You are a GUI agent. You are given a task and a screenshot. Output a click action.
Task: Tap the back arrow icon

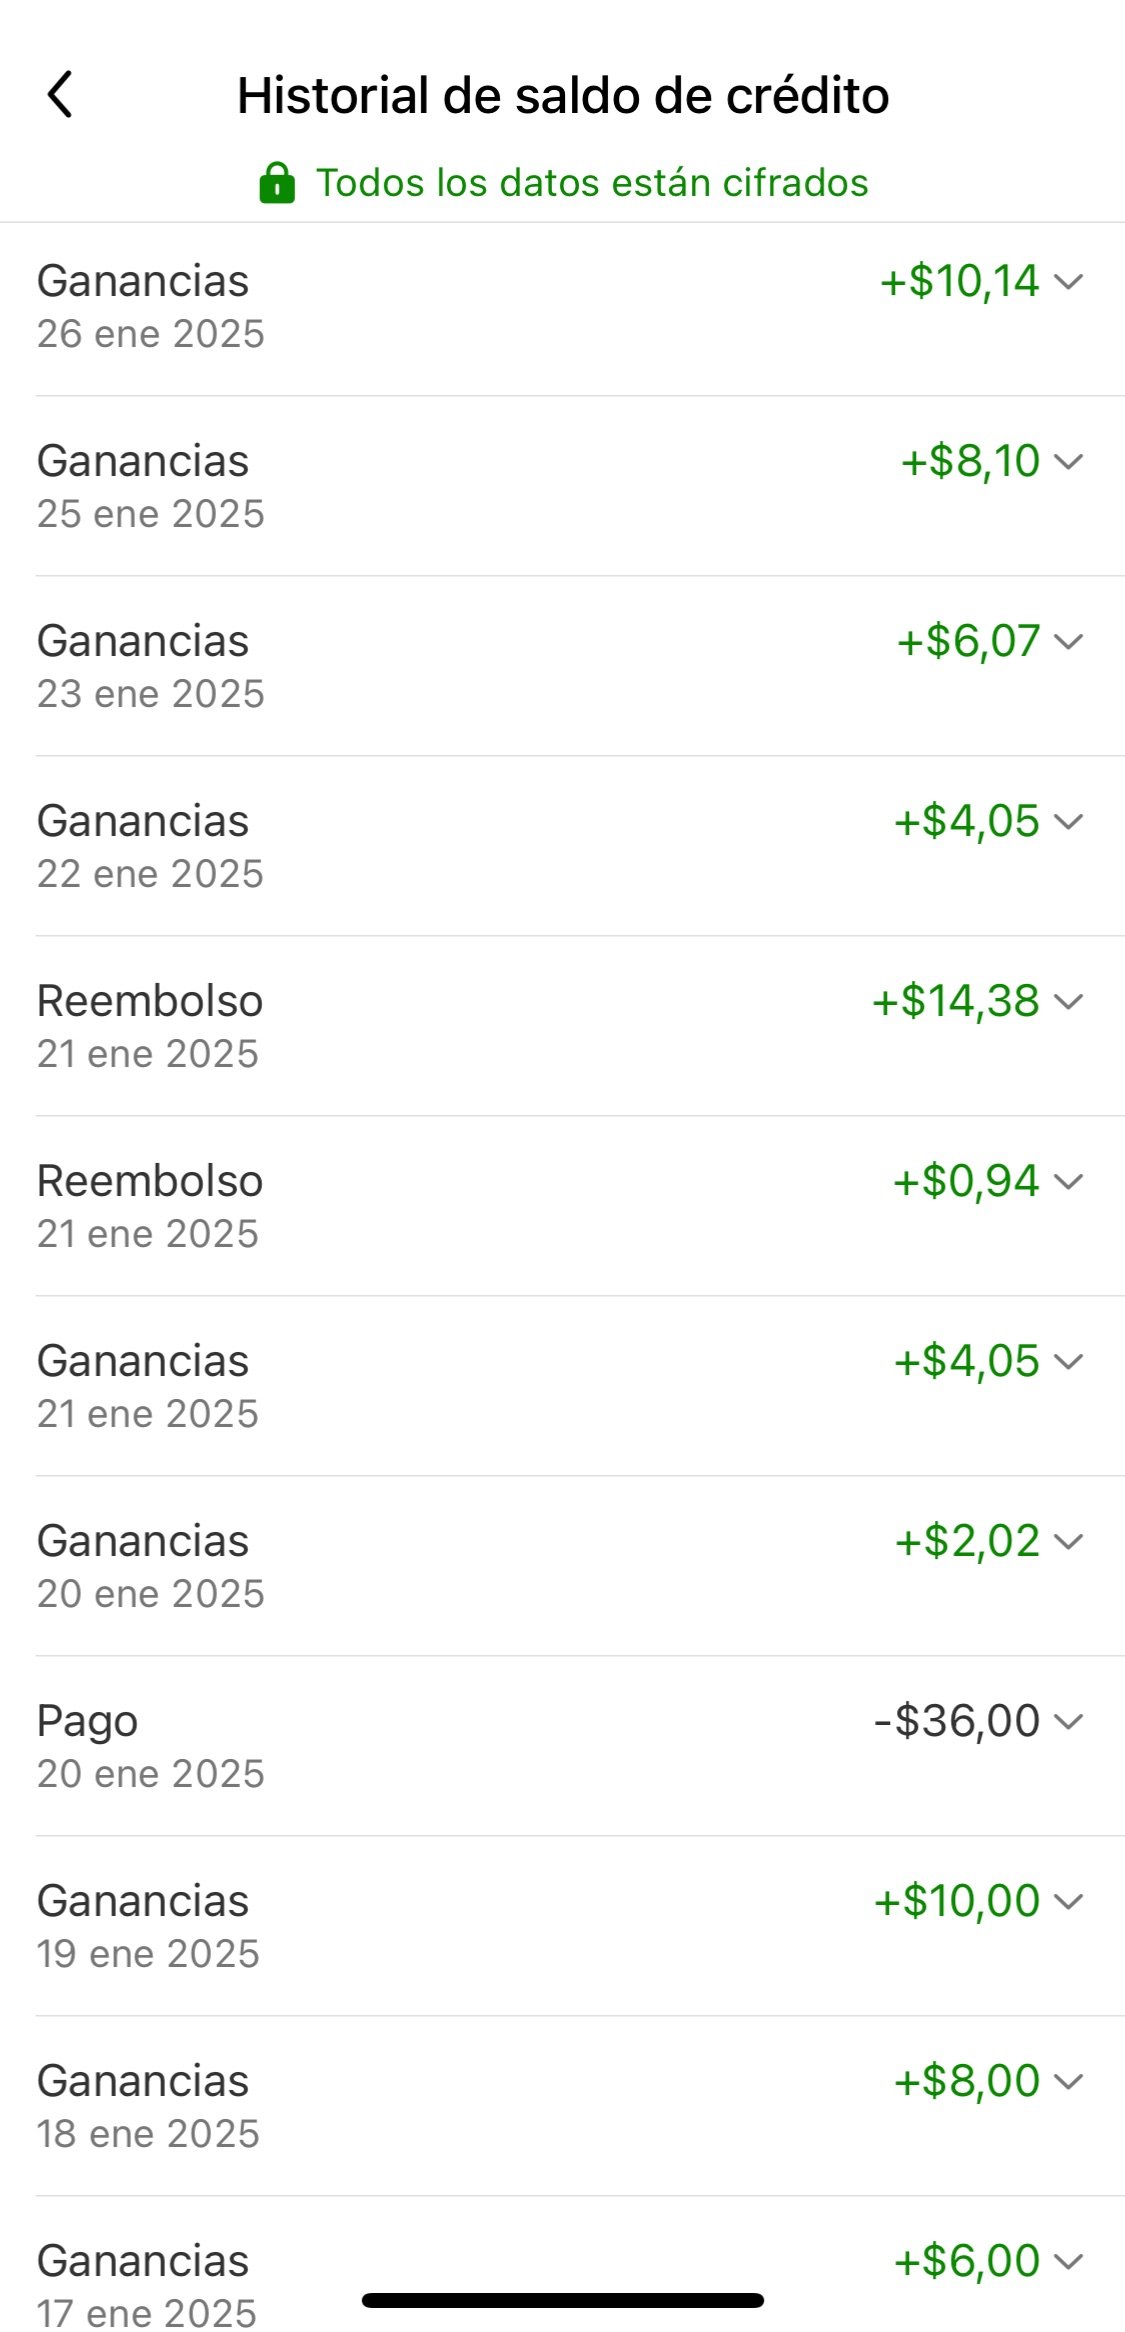(60, 95)
